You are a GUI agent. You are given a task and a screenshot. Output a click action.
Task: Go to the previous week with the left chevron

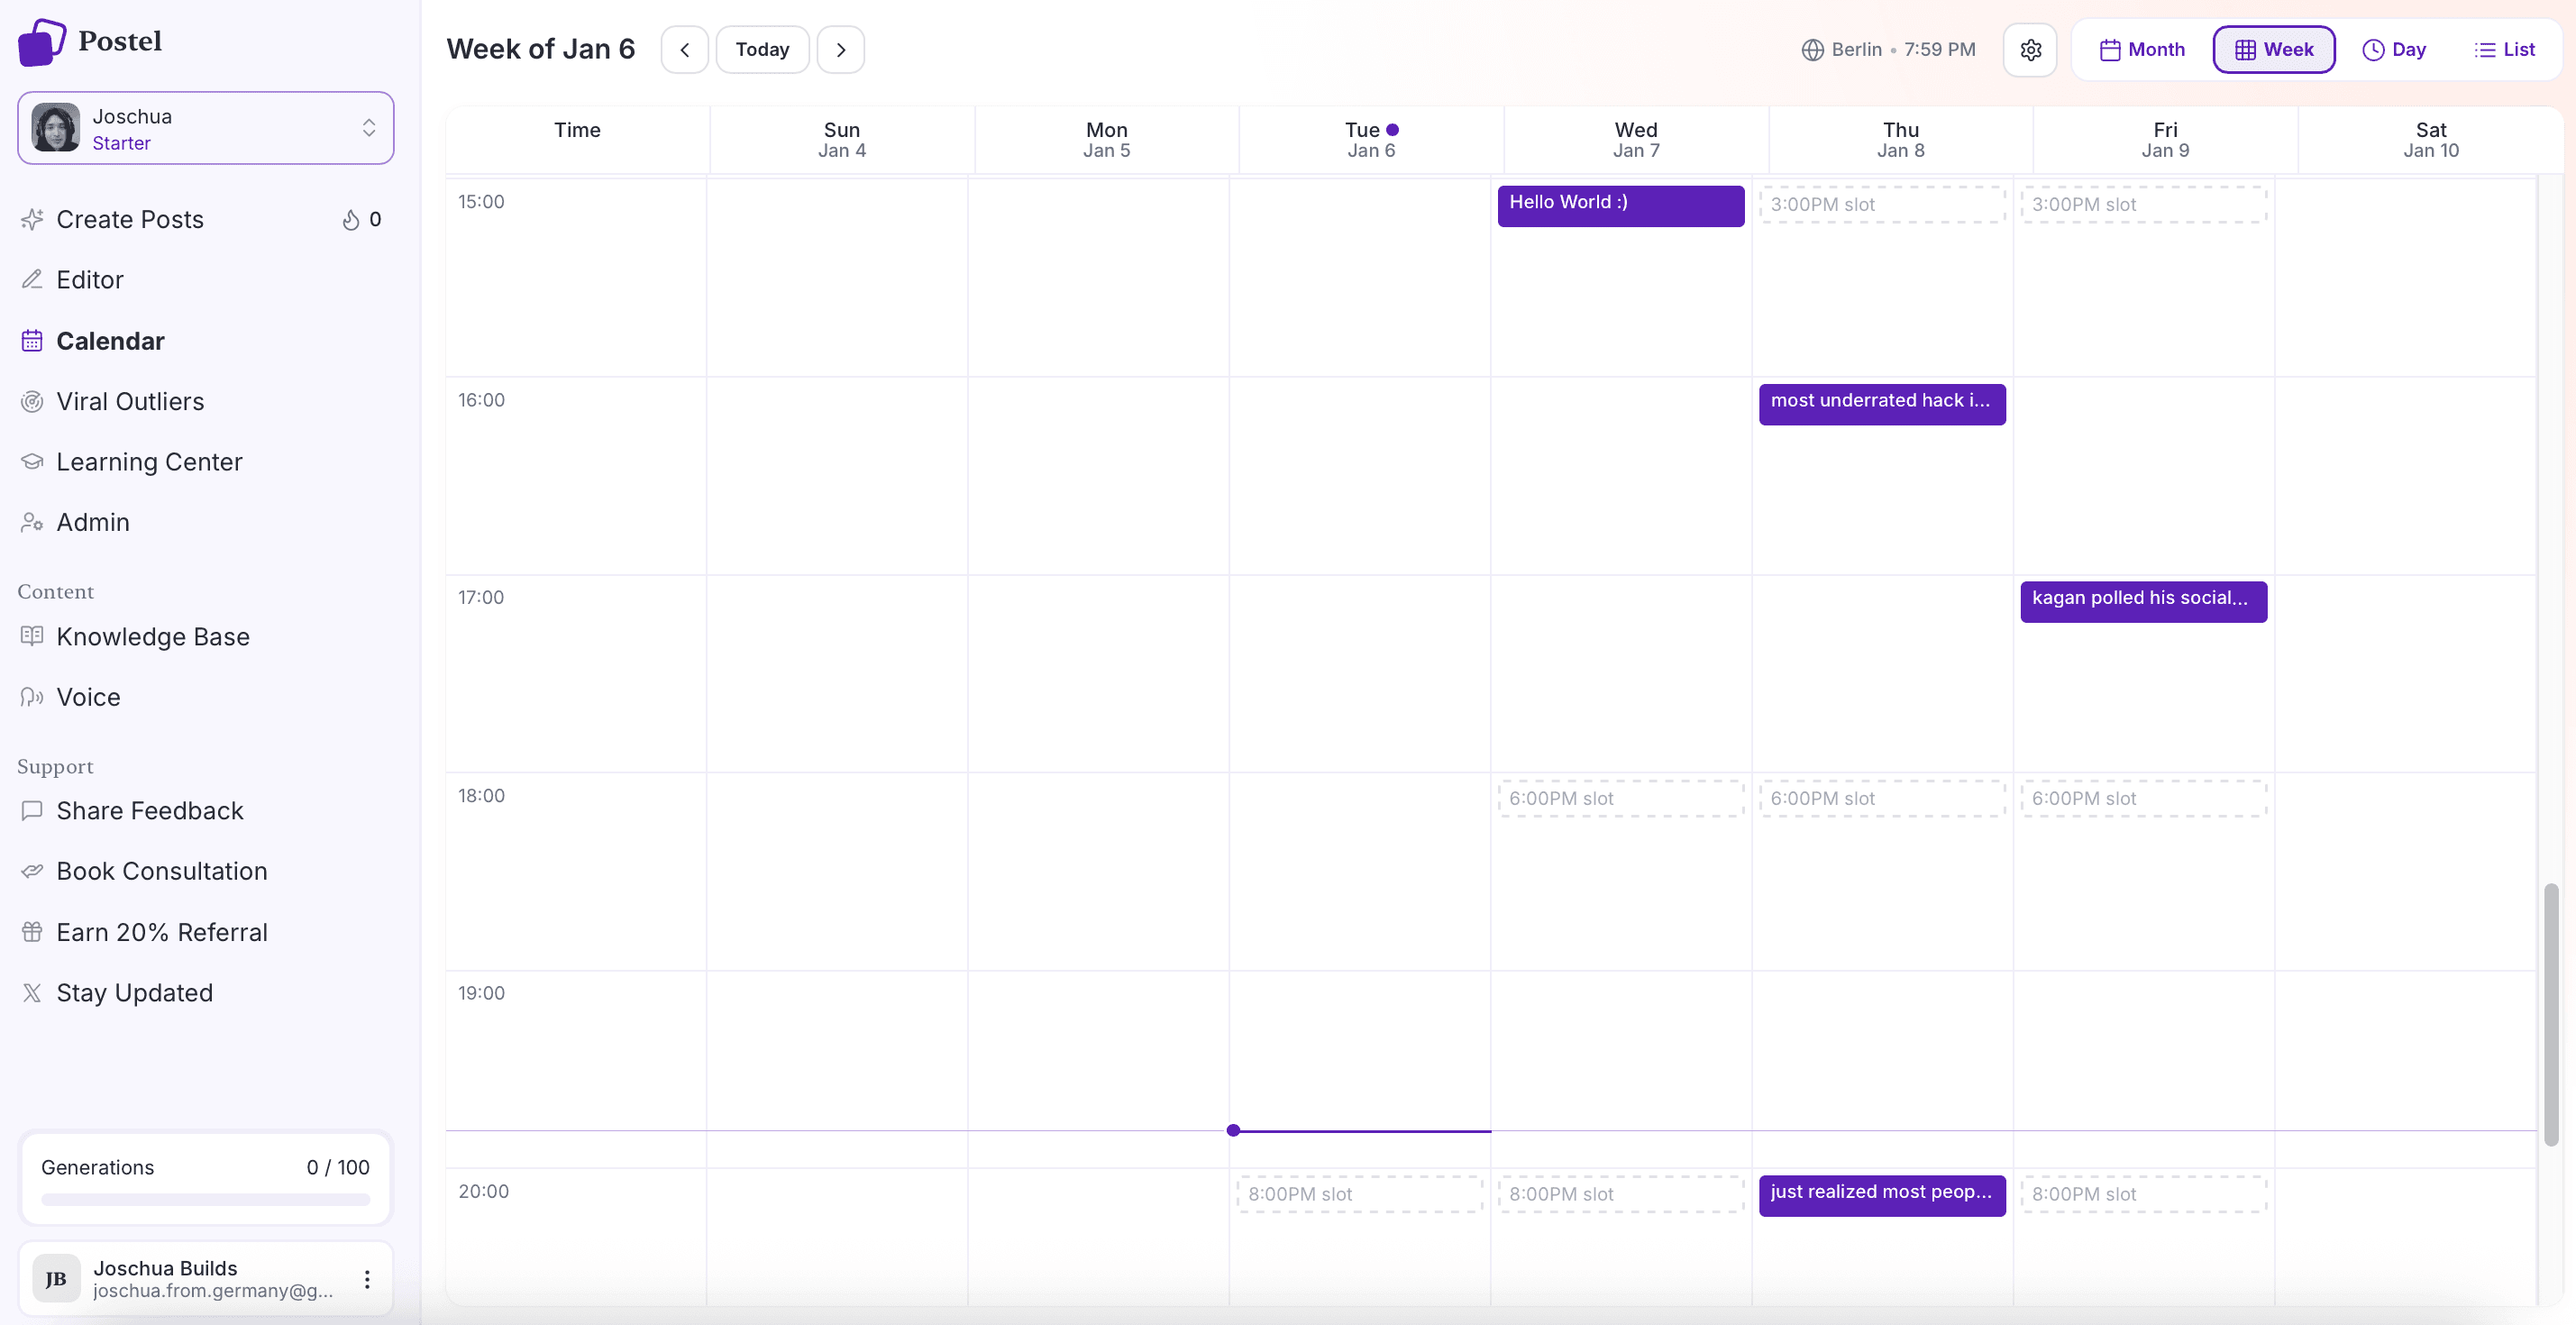coord(685,50)
